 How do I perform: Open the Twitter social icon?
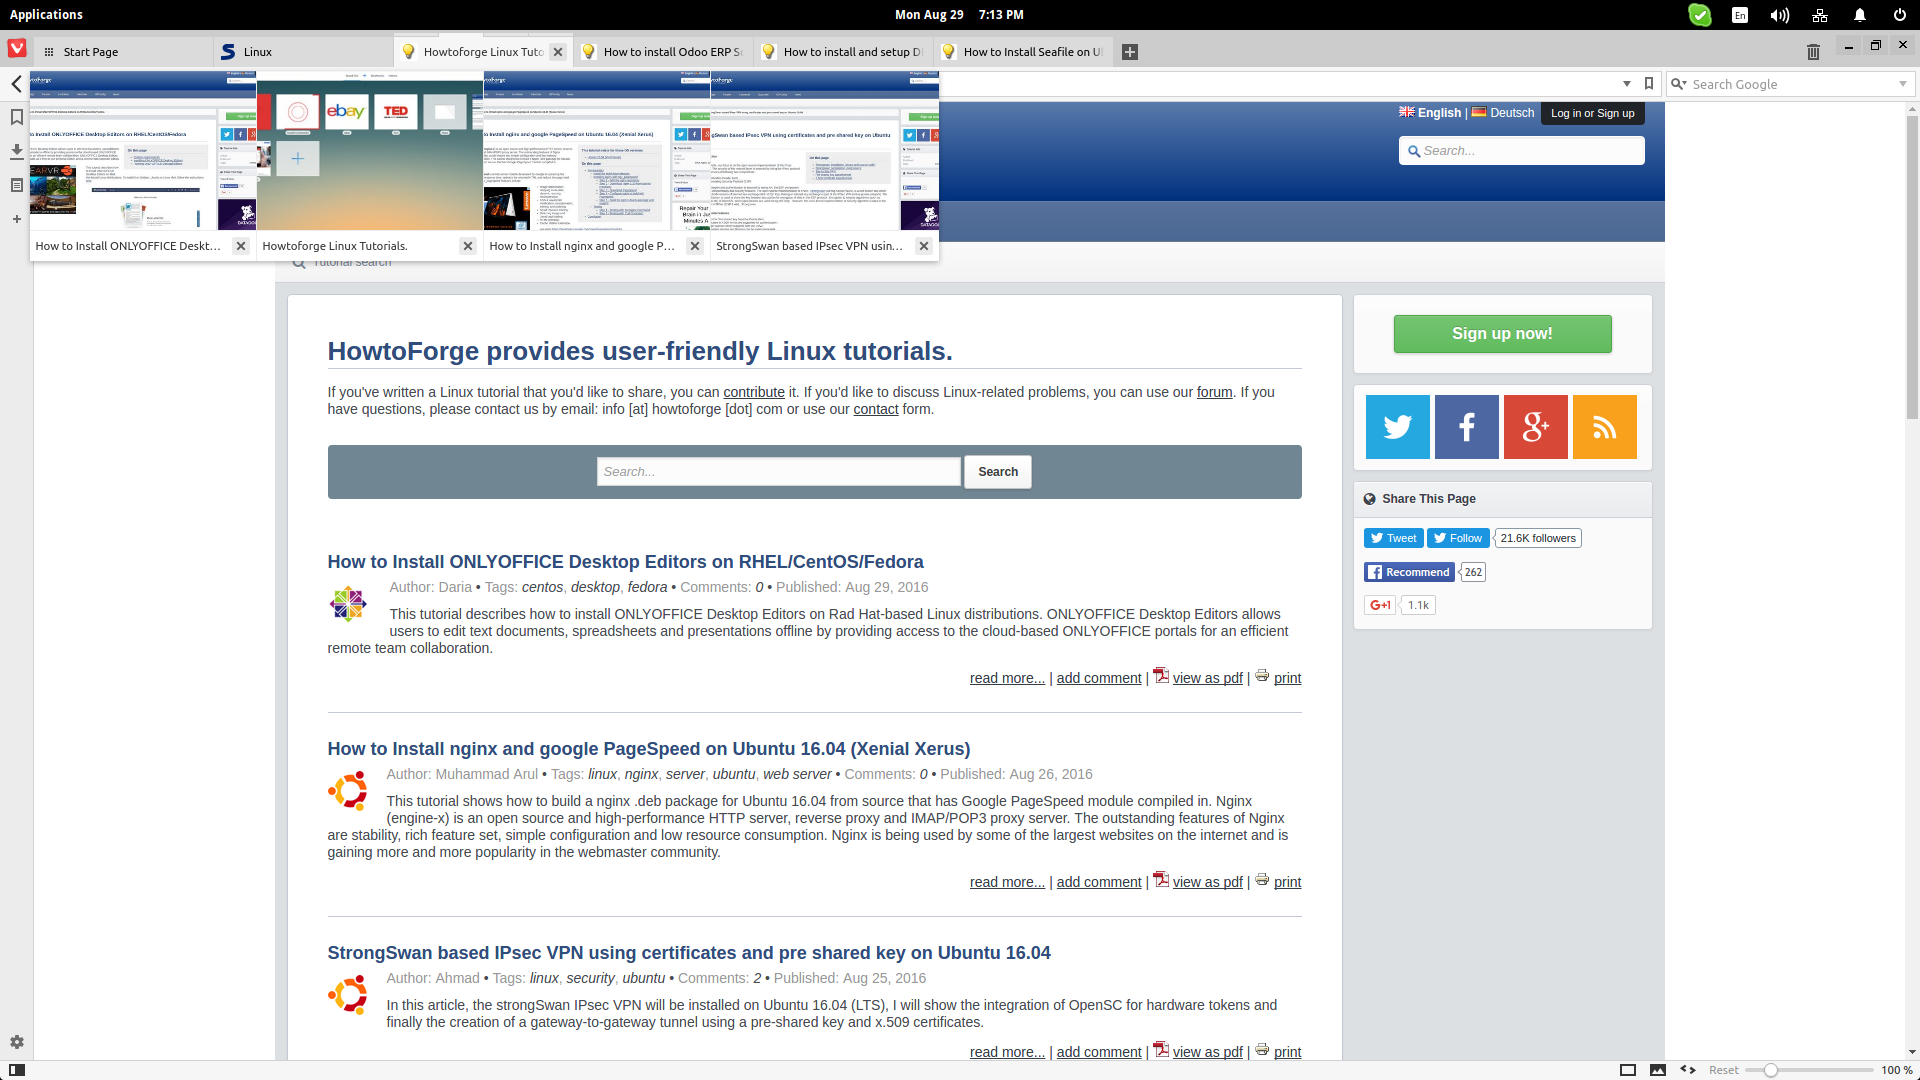click(x=1398, y=427)
